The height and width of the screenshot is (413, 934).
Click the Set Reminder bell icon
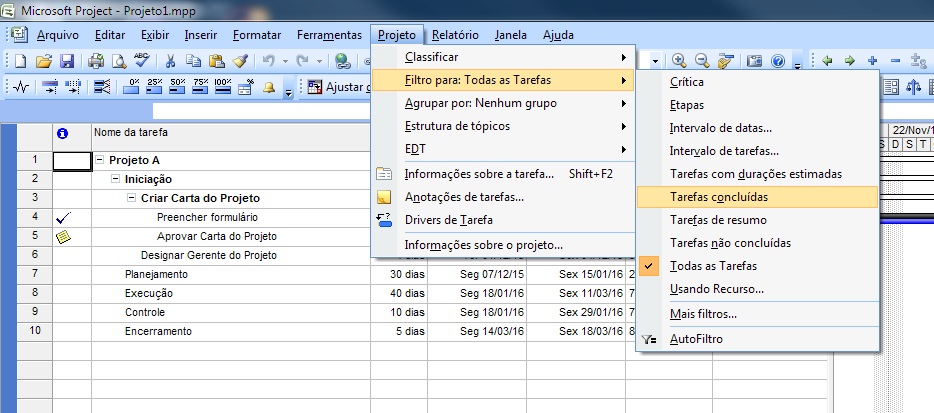[269, 87]
